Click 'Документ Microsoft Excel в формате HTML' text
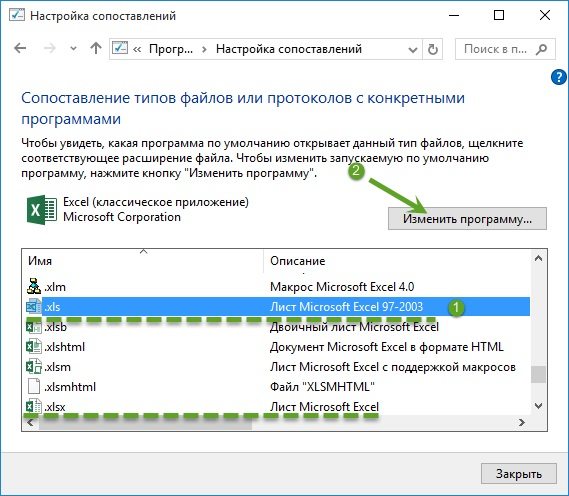The height and width of the screenshot is (496, 569). tap(387, 347)
